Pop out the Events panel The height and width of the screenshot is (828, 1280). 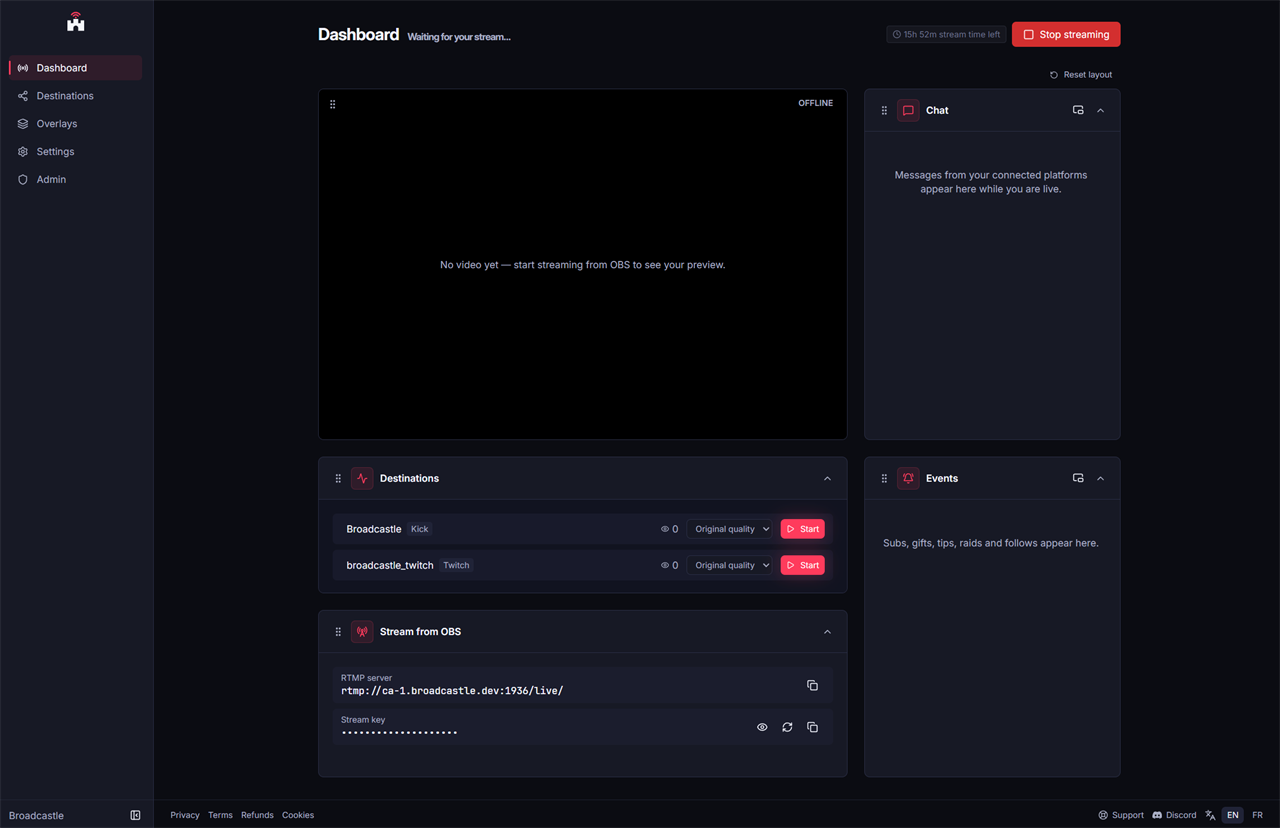[1078, 478]
